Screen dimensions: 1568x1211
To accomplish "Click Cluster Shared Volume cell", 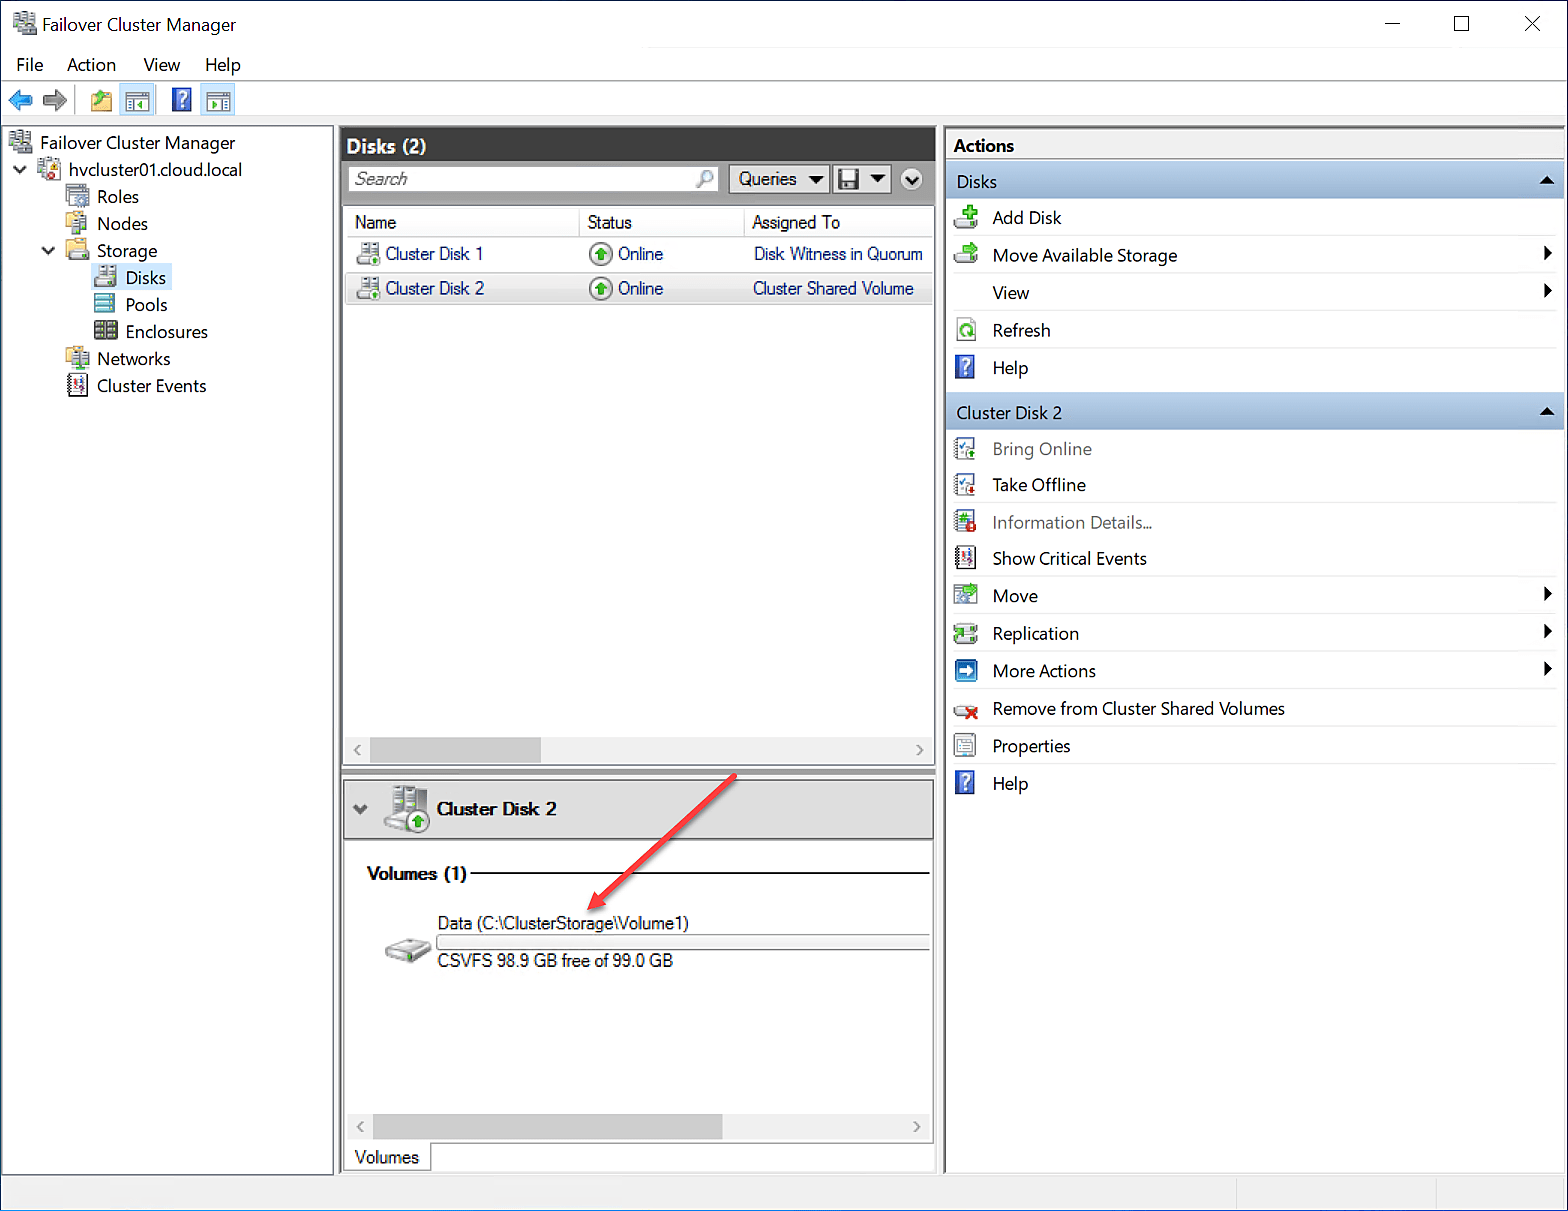I will tap(833, 288).
